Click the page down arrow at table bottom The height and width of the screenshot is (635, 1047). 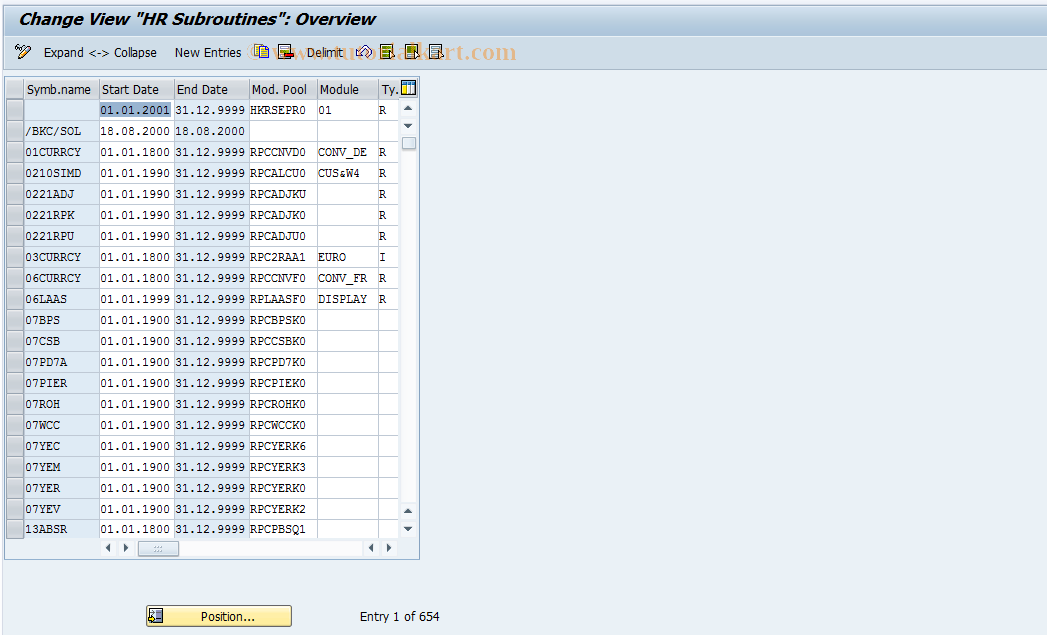pos(408,528)
